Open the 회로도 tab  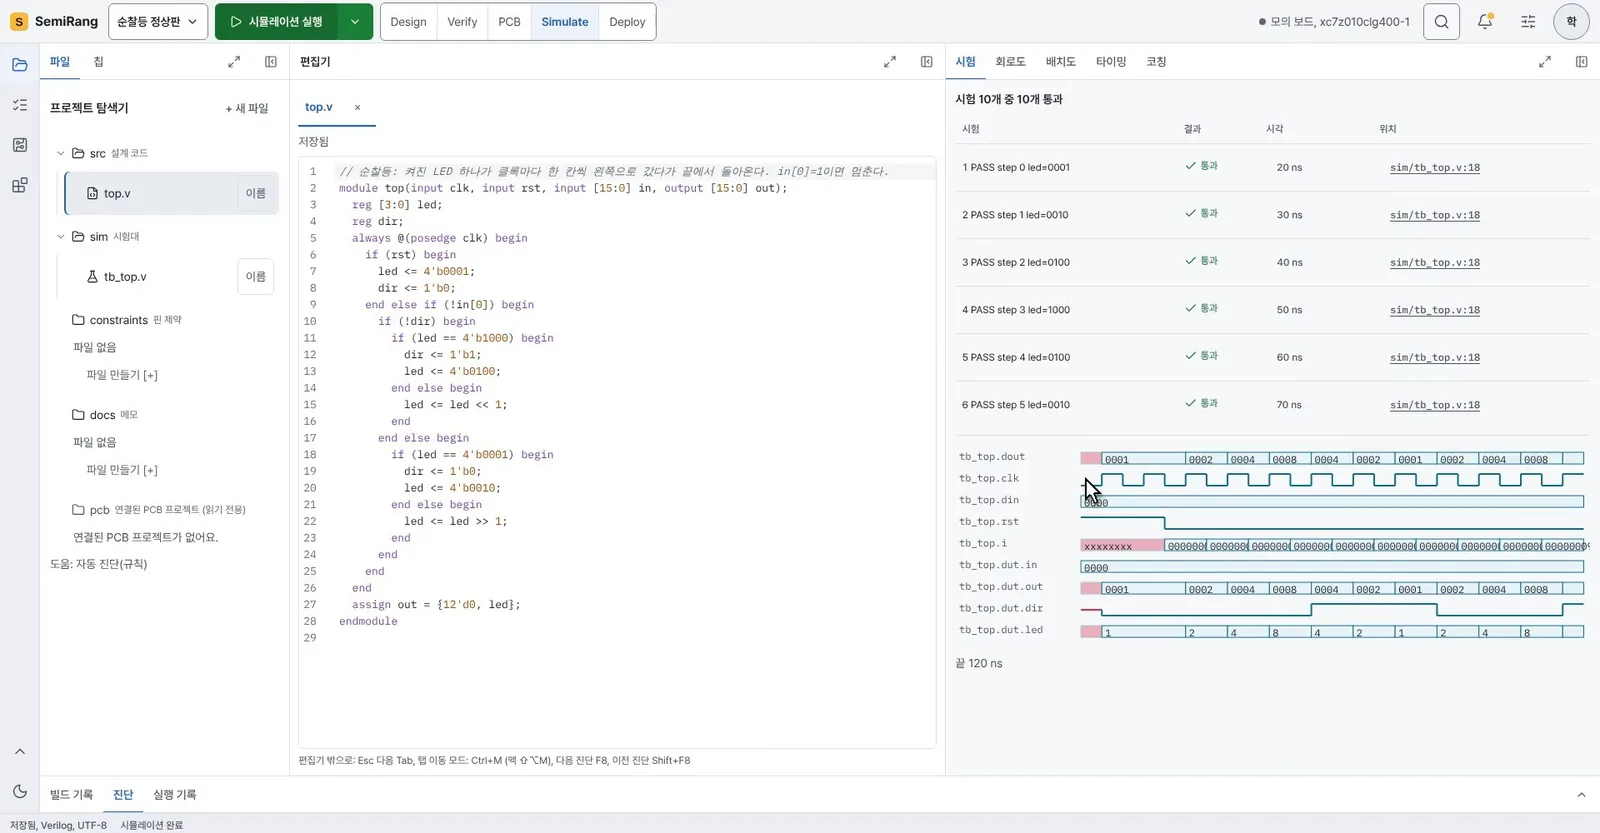tap(1010, 62)
